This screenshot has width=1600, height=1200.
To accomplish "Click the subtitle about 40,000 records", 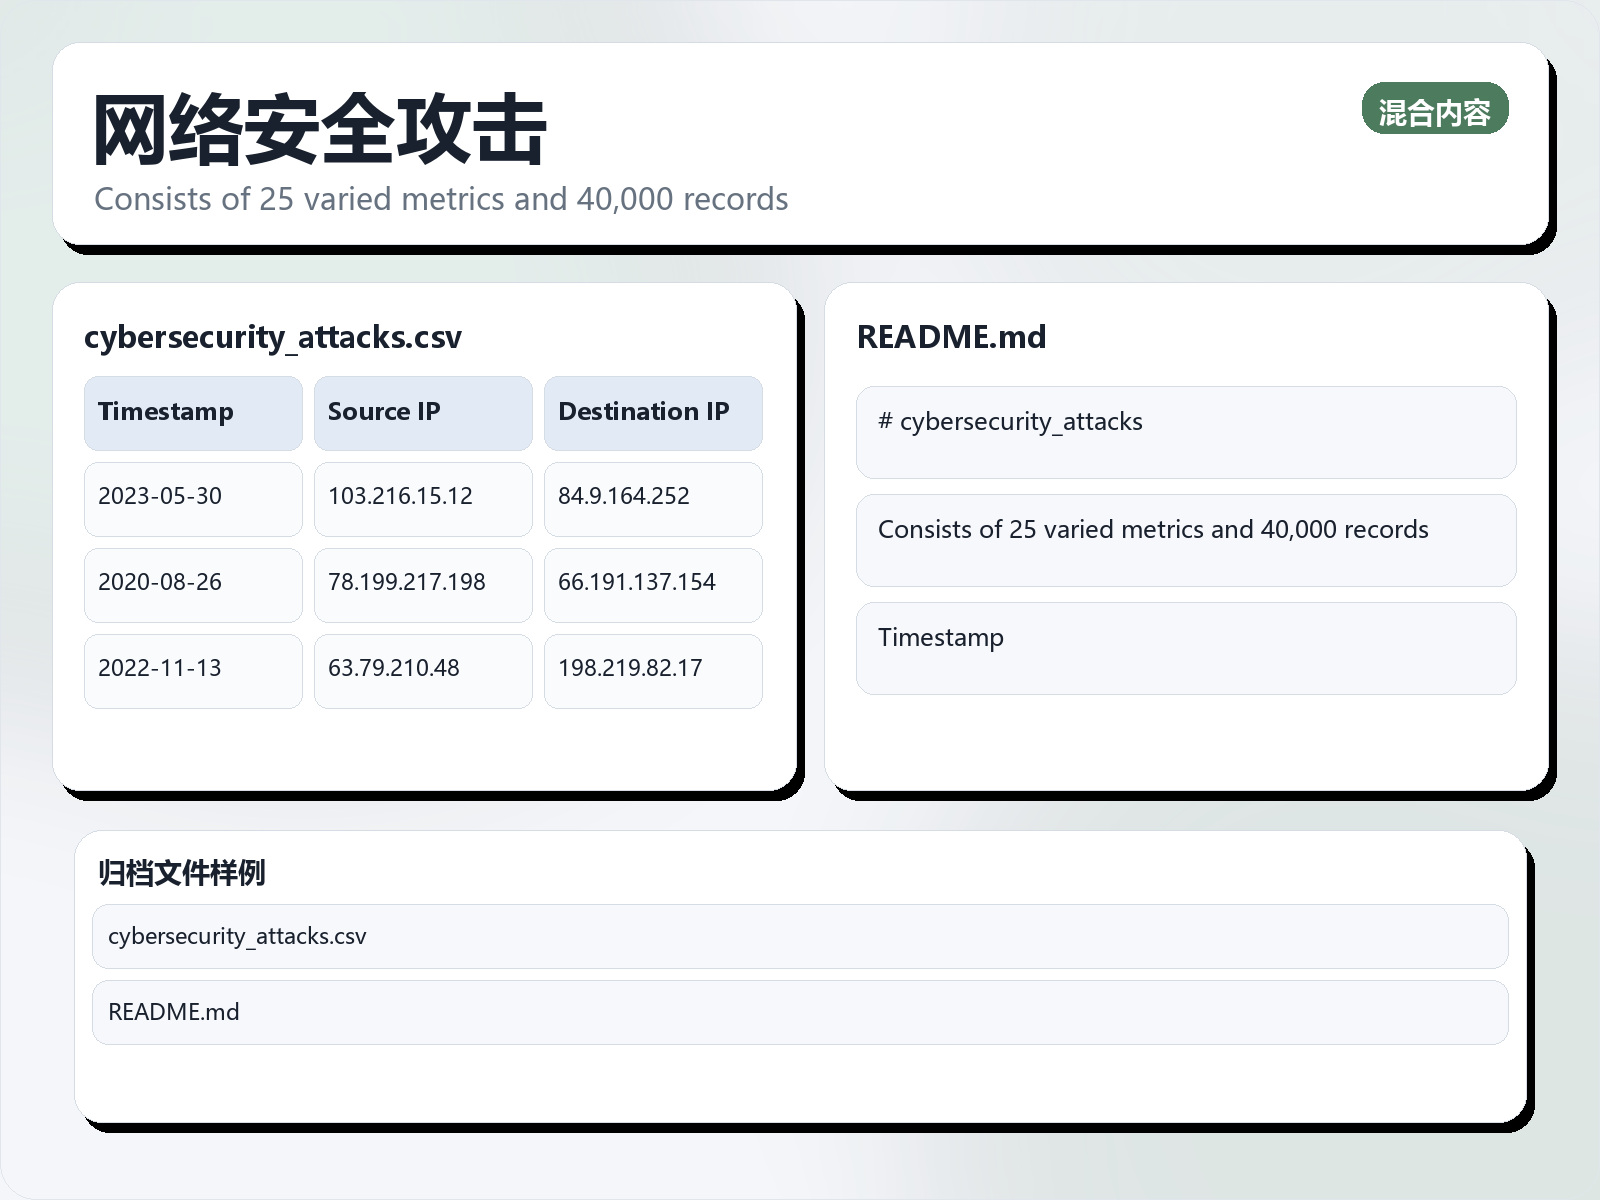I will tap(440, 199).
